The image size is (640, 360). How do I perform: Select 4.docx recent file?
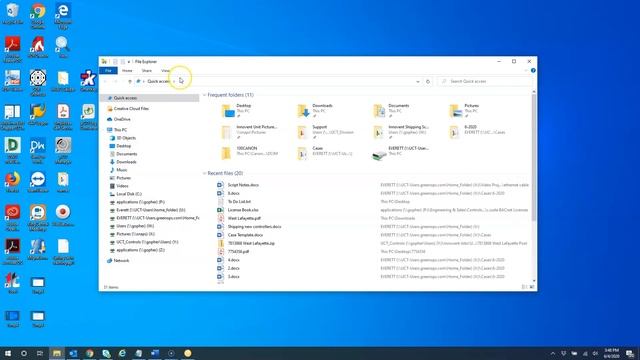233,260
